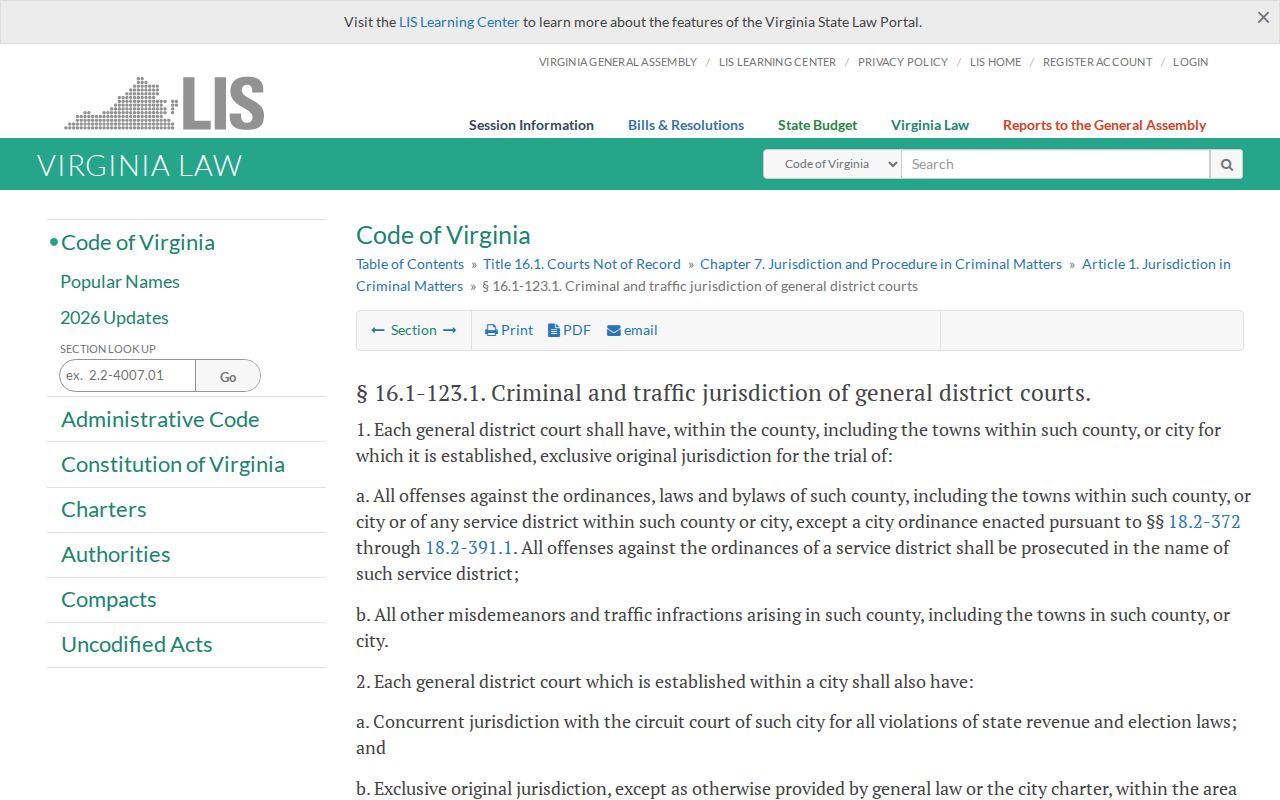1280x800 pixels.
Task: Dismiss the Learning Center banner
Action: [1263, 17]
